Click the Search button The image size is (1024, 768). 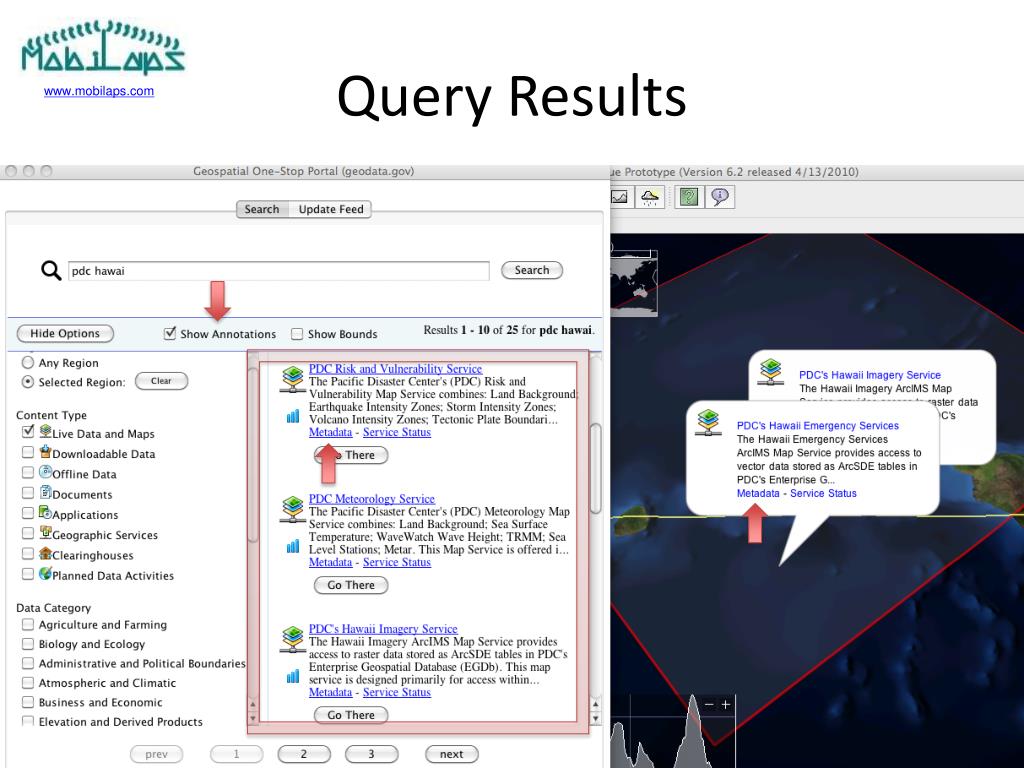point(532,270)
